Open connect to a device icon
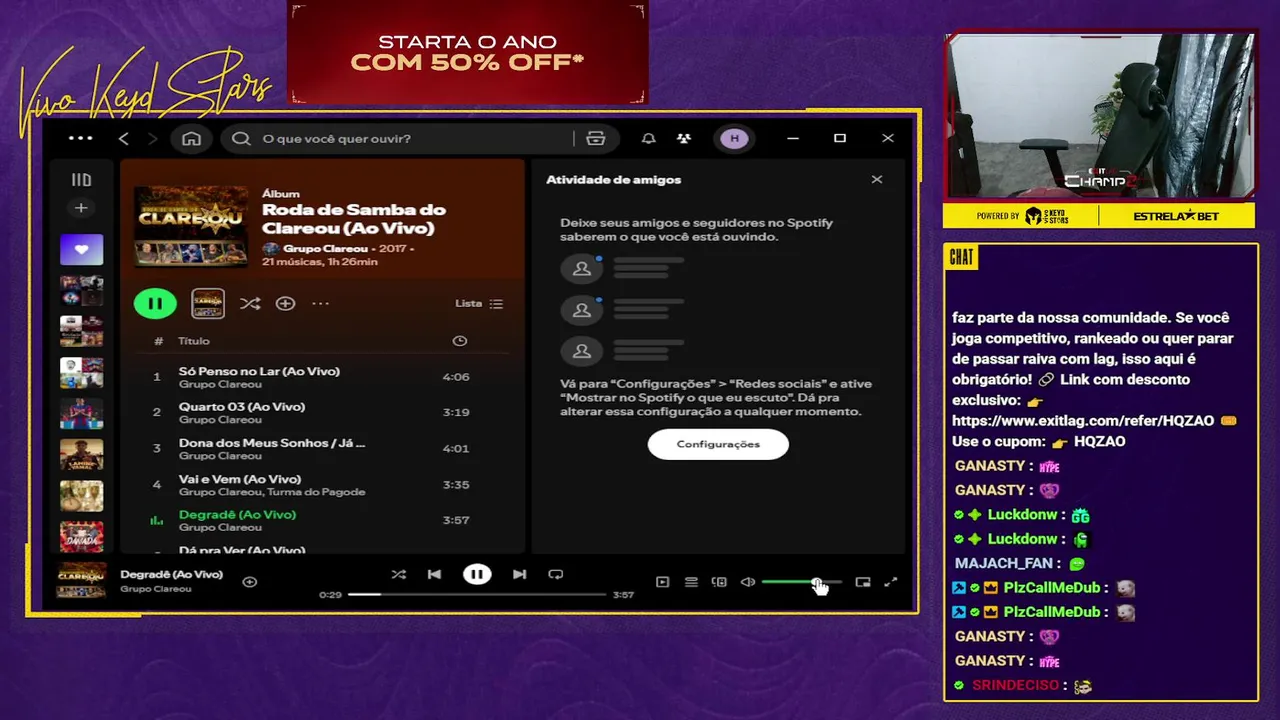 click(x=719, y=582)
